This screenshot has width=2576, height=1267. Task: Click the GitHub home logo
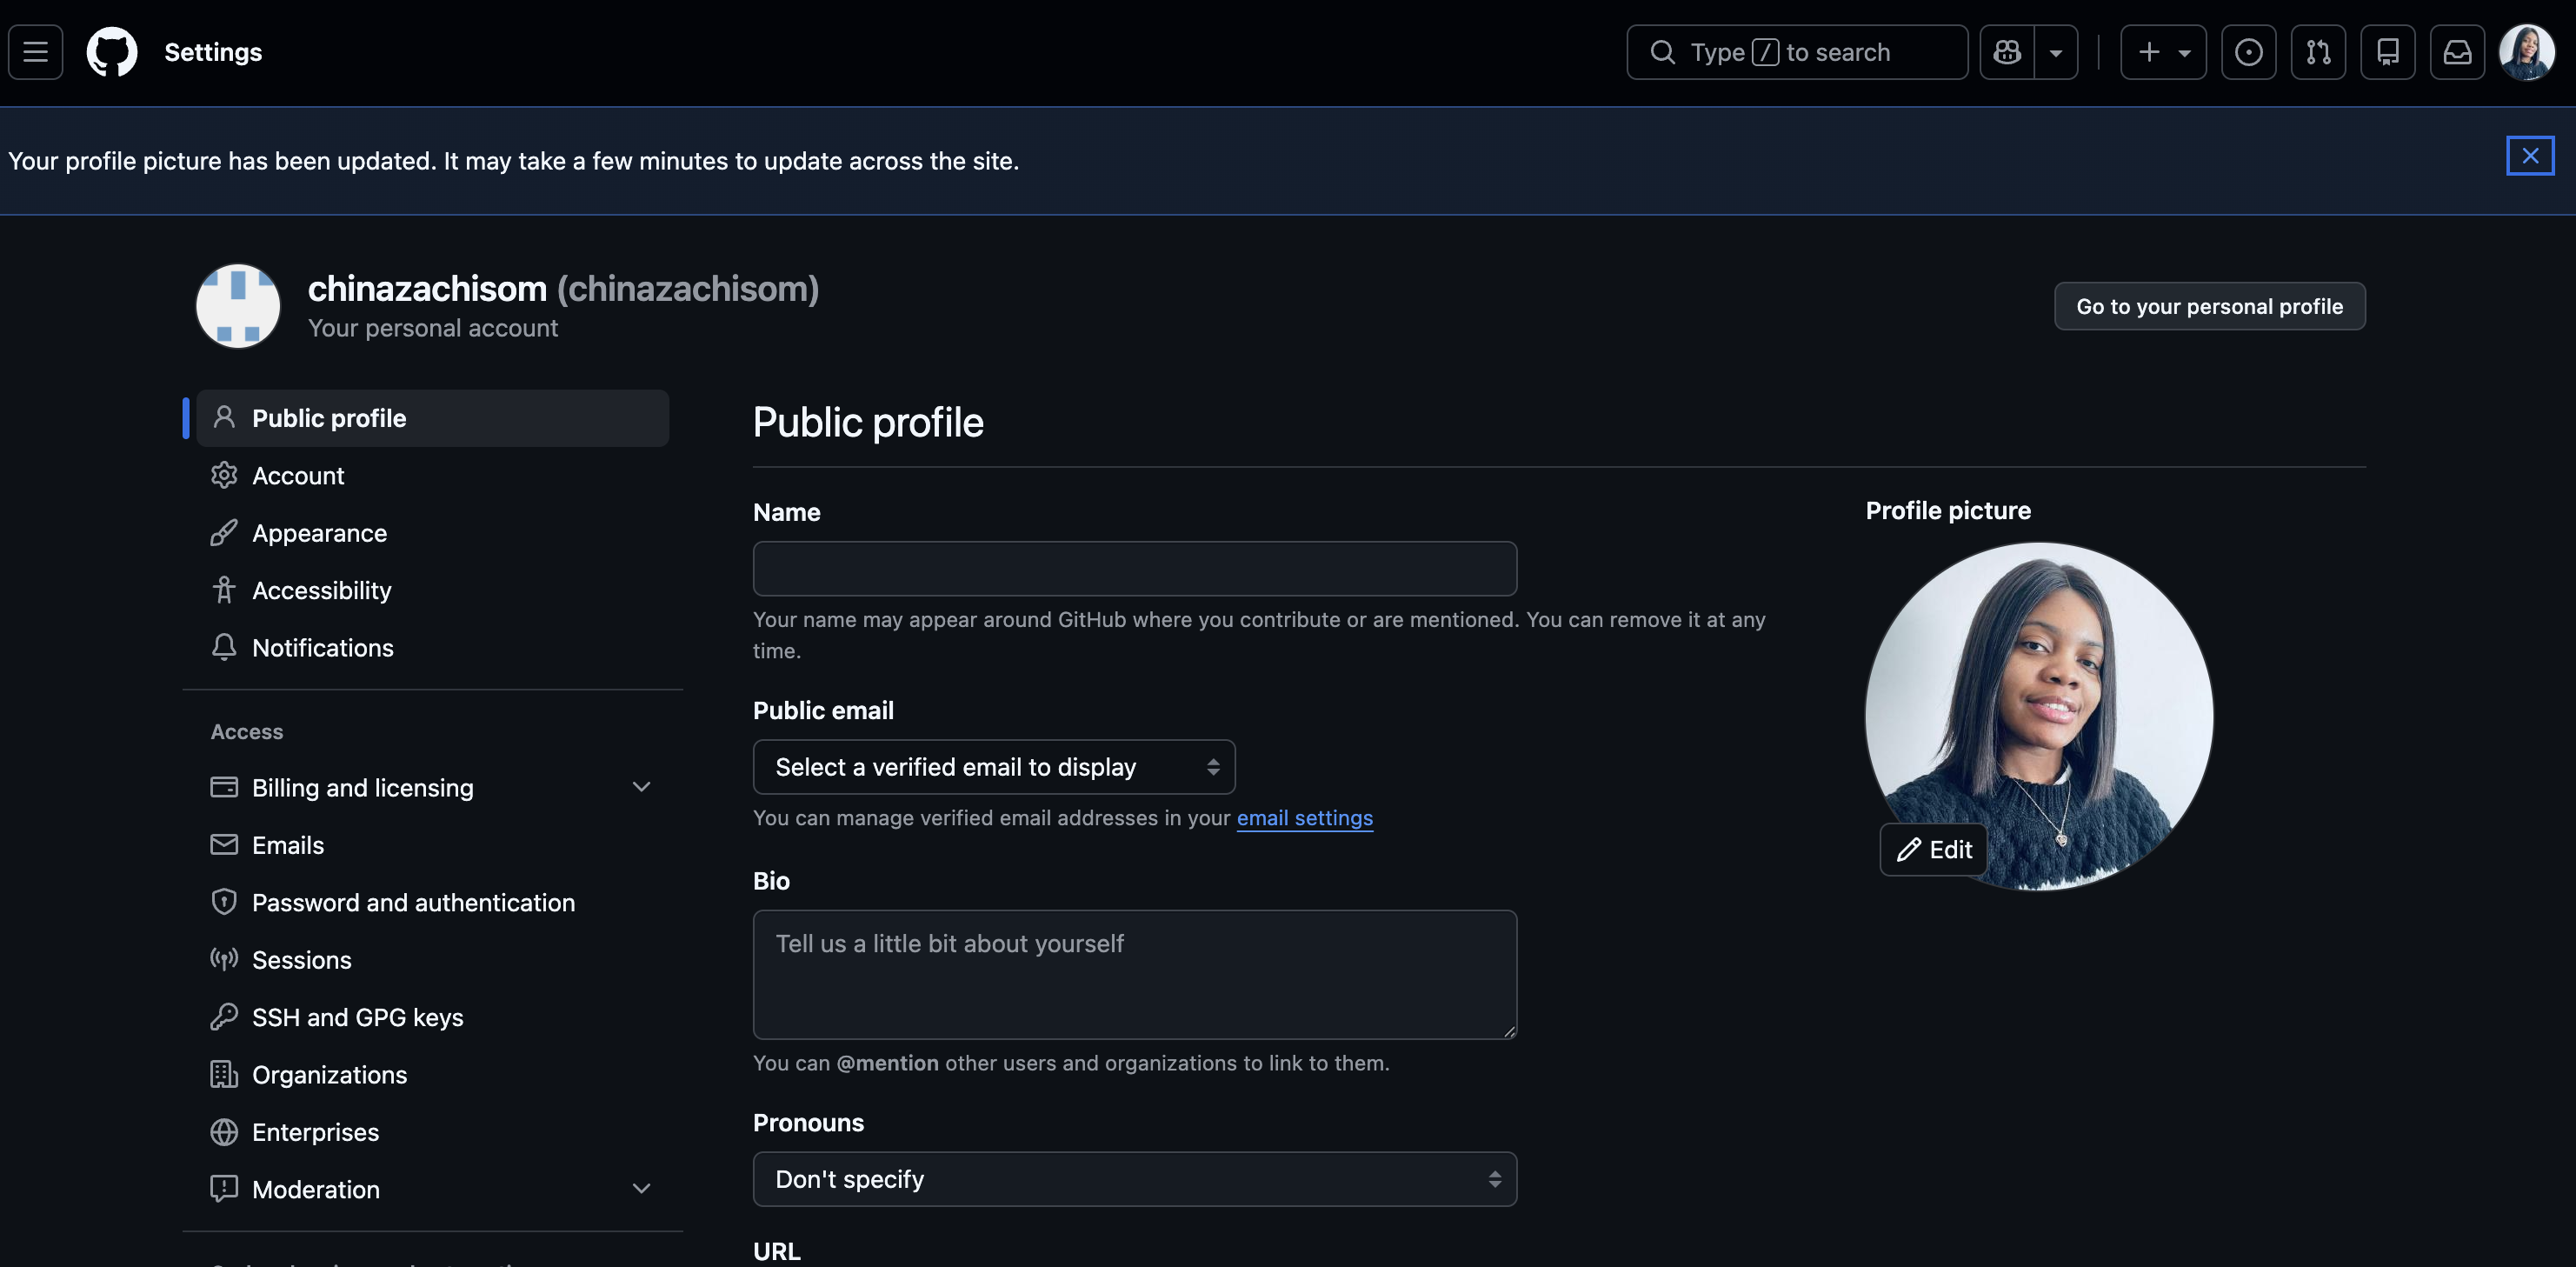pyautogui.click(x=111, y=51)
